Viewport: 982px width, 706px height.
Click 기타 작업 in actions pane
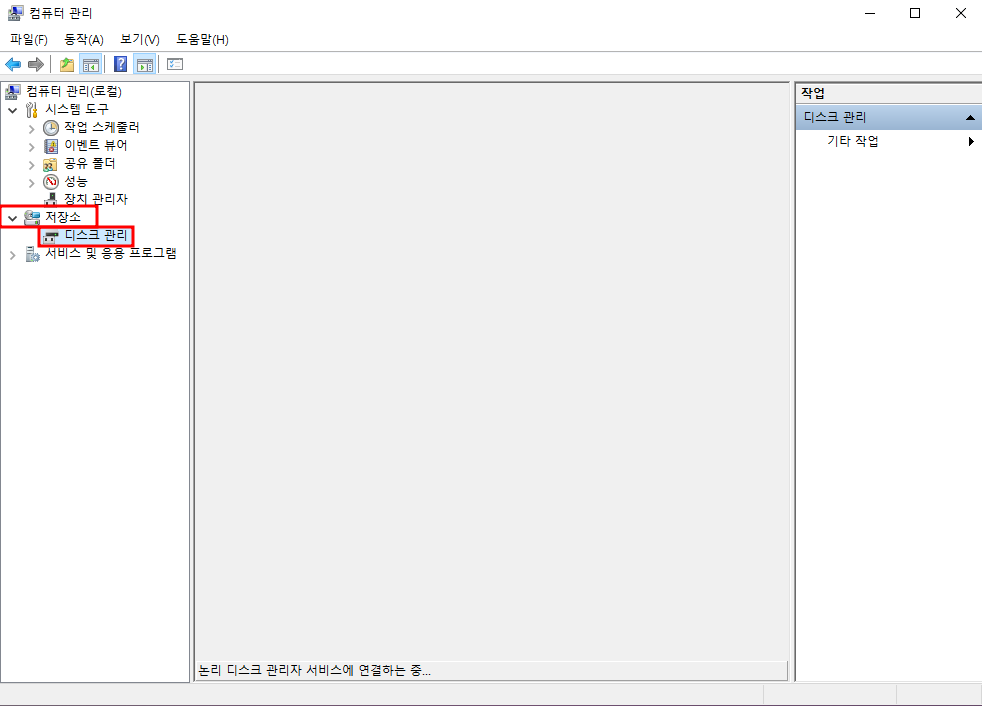point(853,142)
